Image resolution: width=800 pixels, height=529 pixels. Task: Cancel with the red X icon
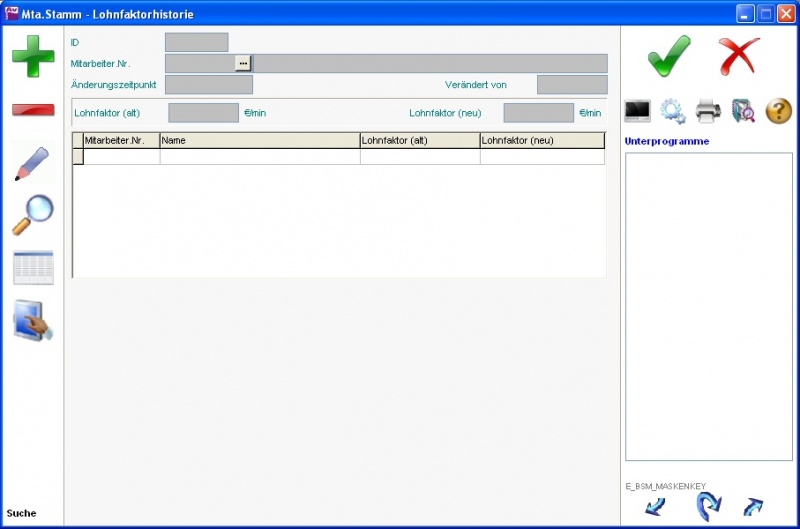click(x=739, y=56)
